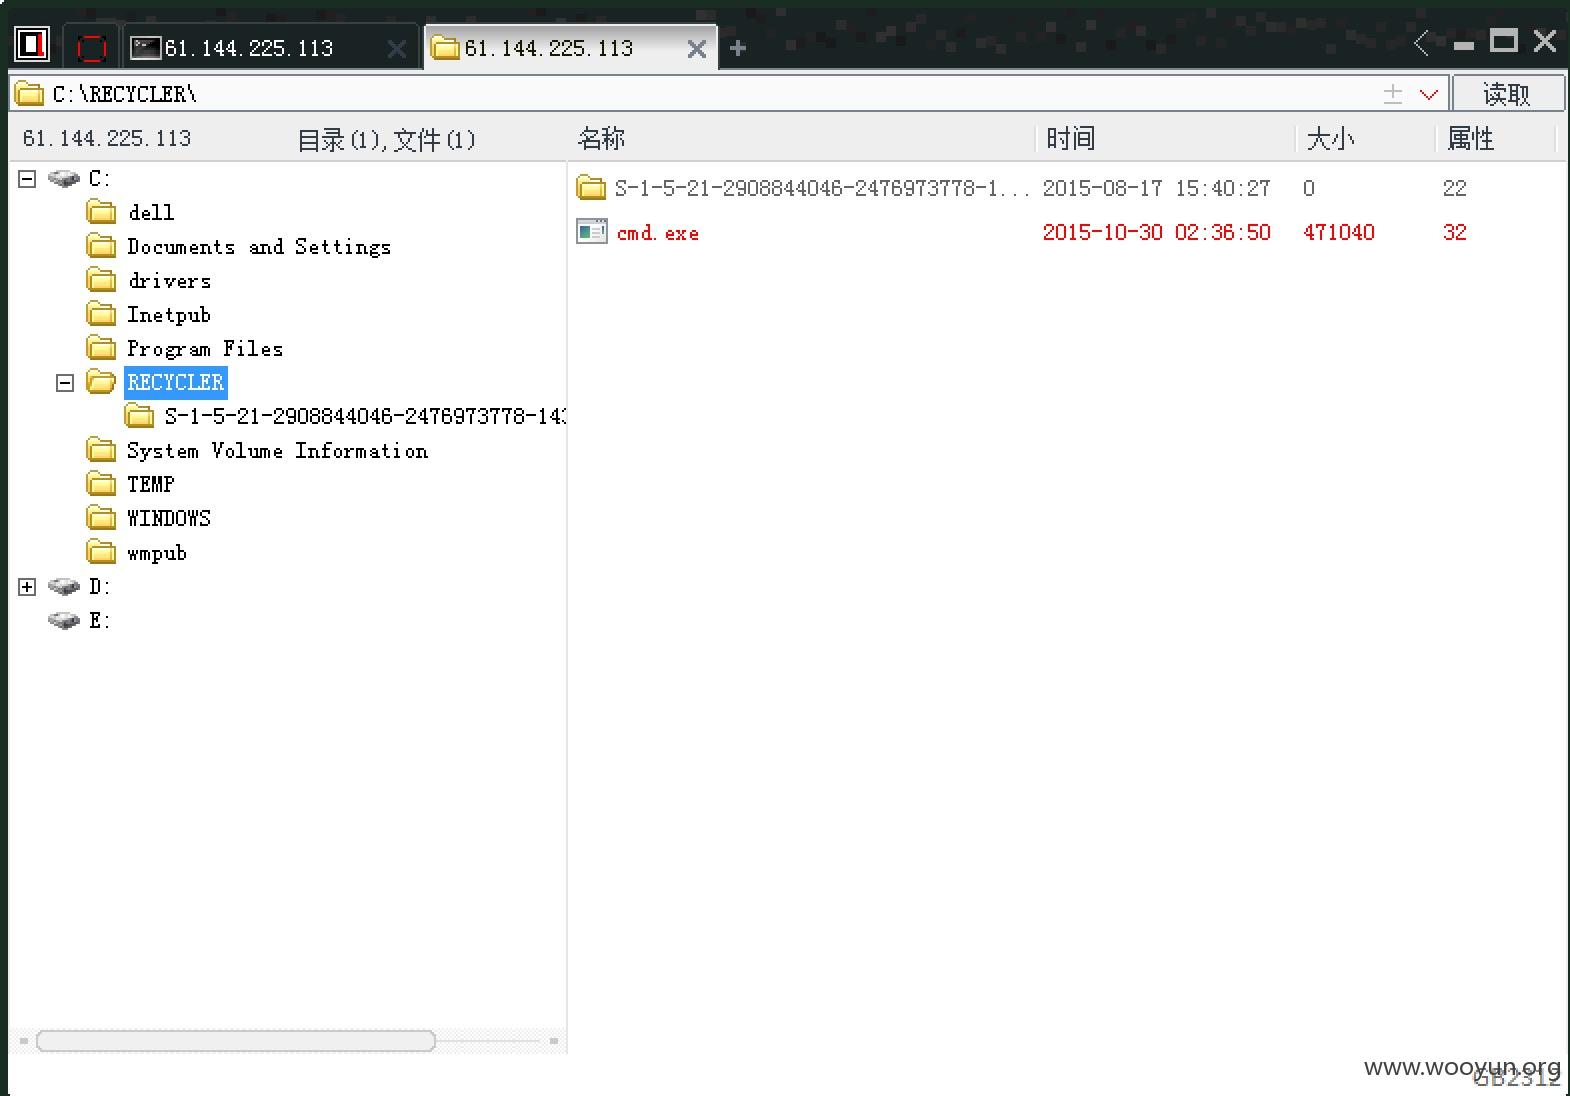Select the E: drive icon

[64, 621]
